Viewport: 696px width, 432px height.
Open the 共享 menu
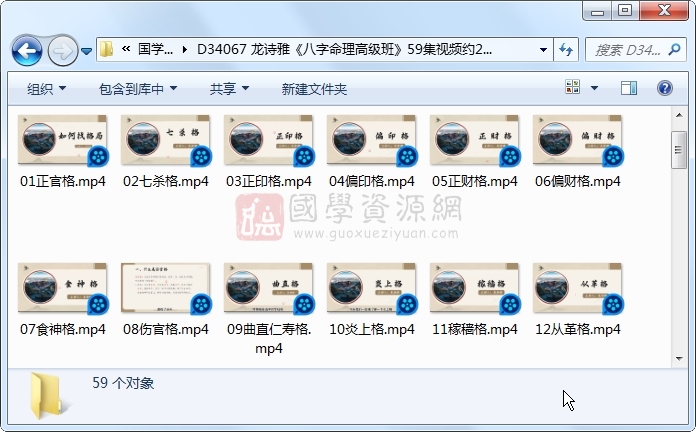229,89
